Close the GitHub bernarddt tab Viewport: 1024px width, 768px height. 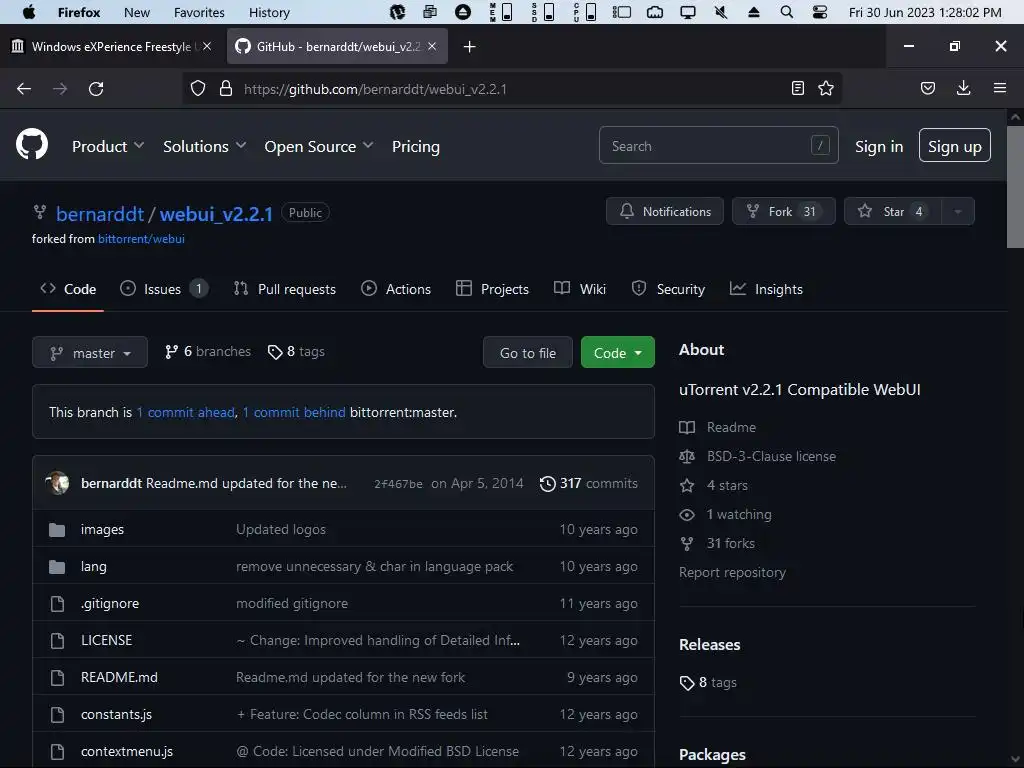click(432, 46)
